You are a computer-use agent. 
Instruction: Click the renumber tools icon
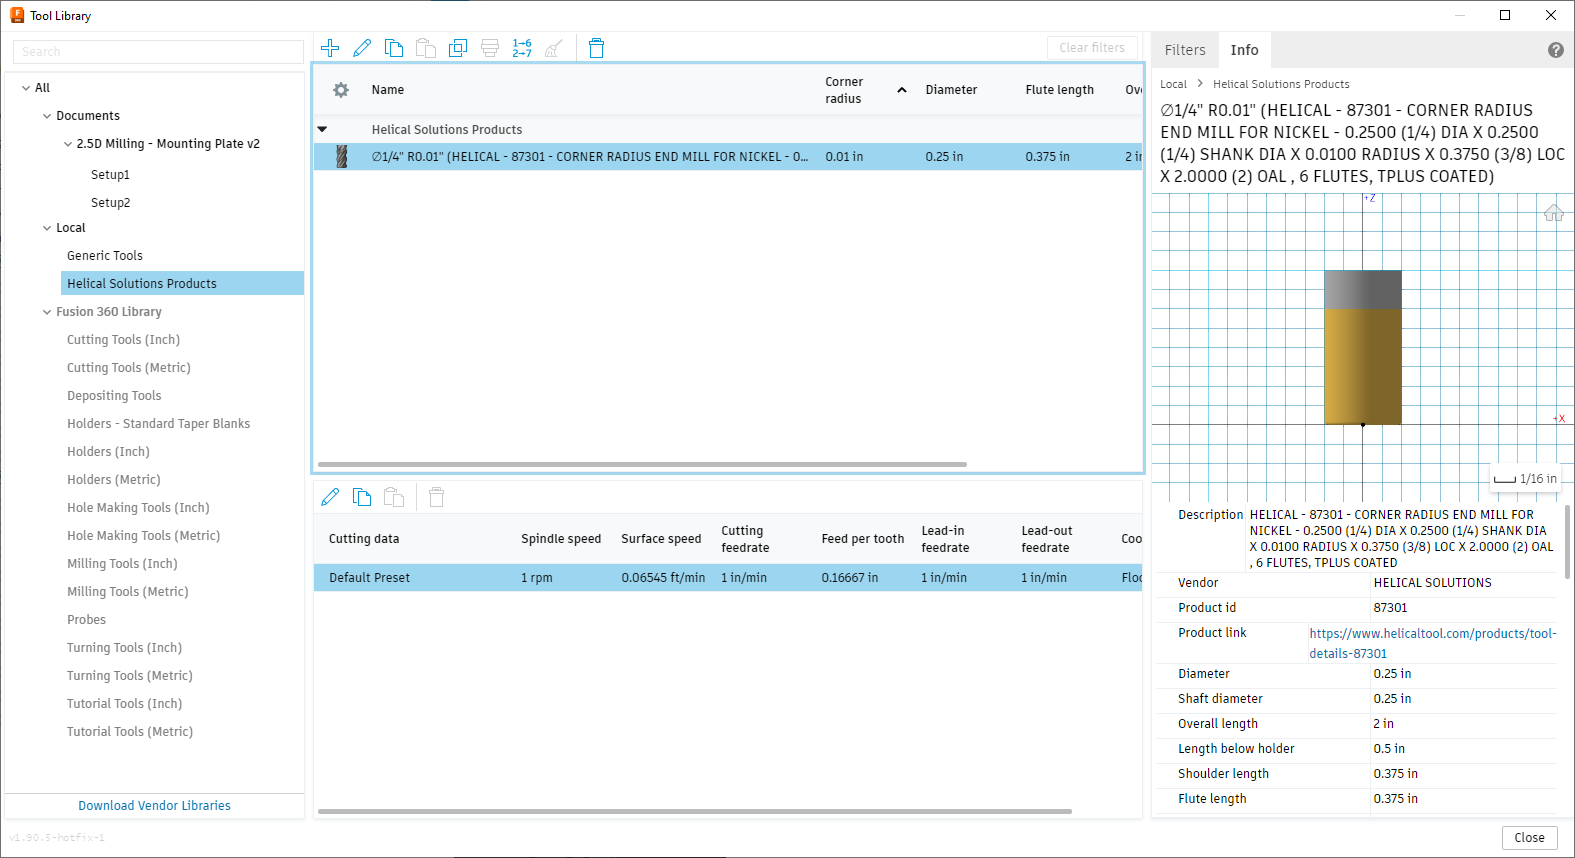click(522, 48)
